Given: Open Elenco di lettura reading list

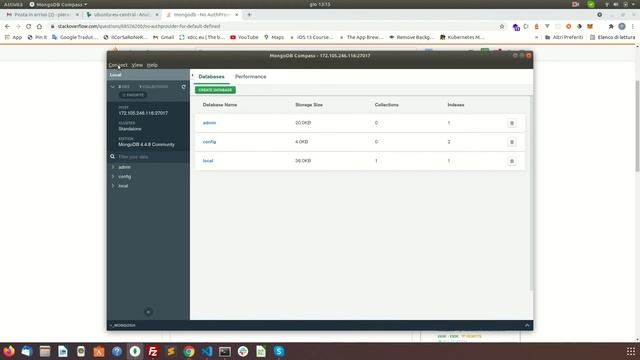Looking at the screenshot, I should click(612, 37).
